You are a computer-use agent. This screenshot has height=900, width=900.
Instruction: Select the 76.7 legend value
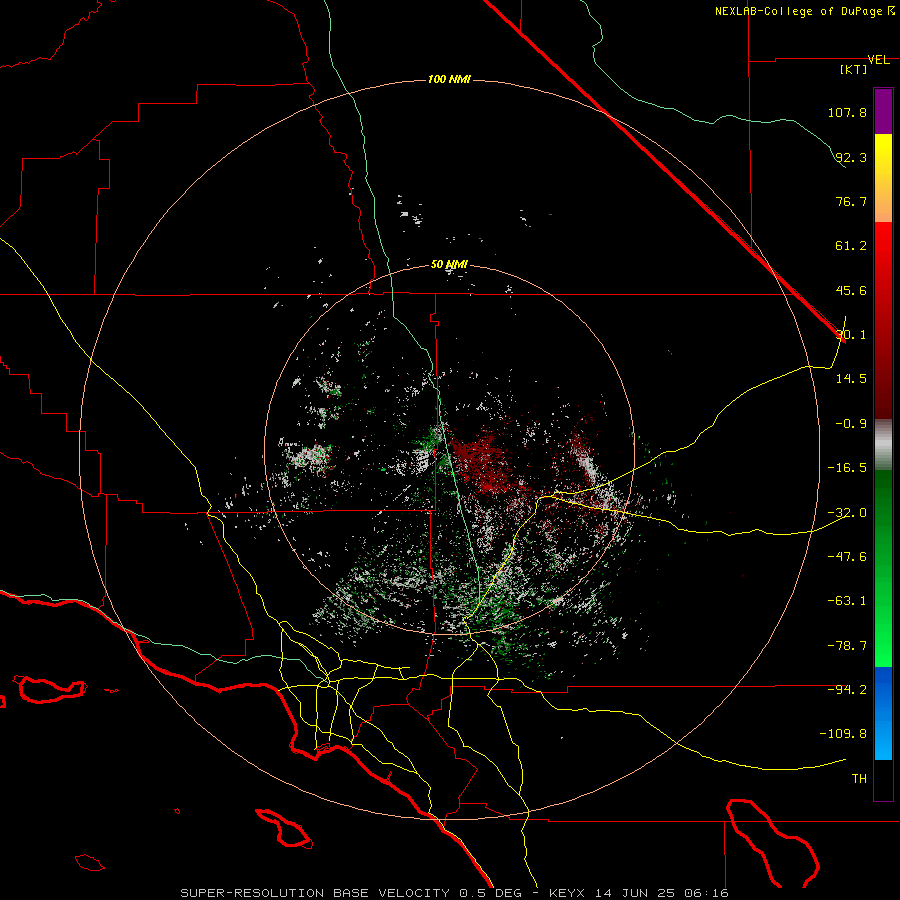[x=851, y=201]
